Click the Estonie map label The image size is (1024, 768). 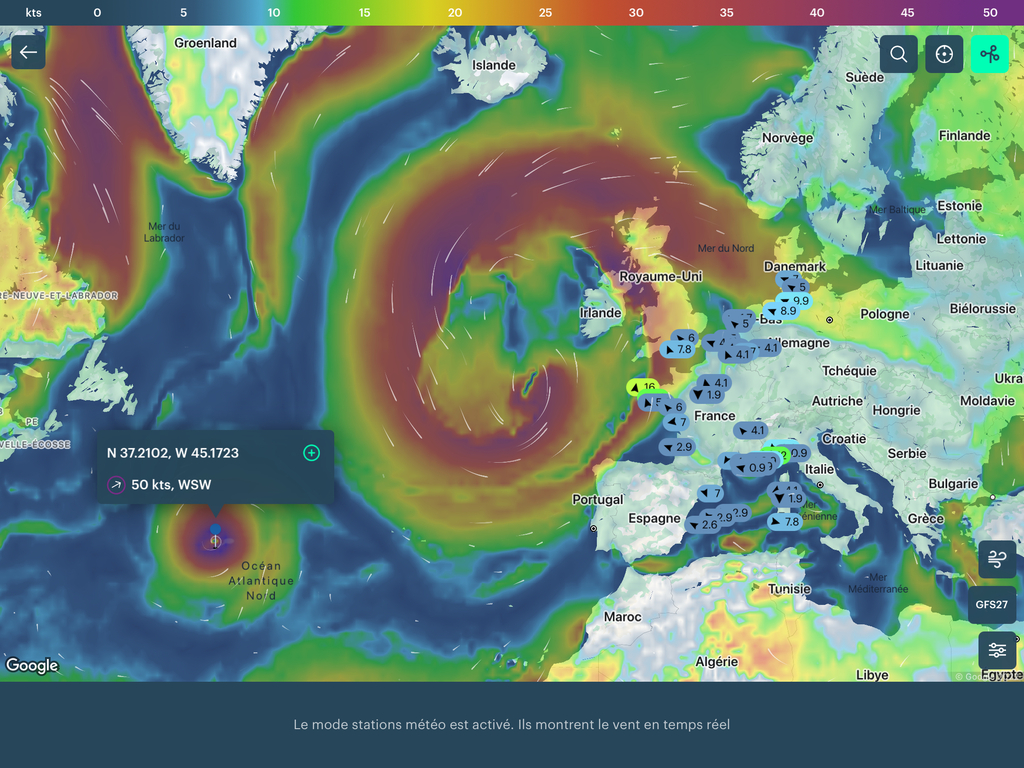click(959, 206)
